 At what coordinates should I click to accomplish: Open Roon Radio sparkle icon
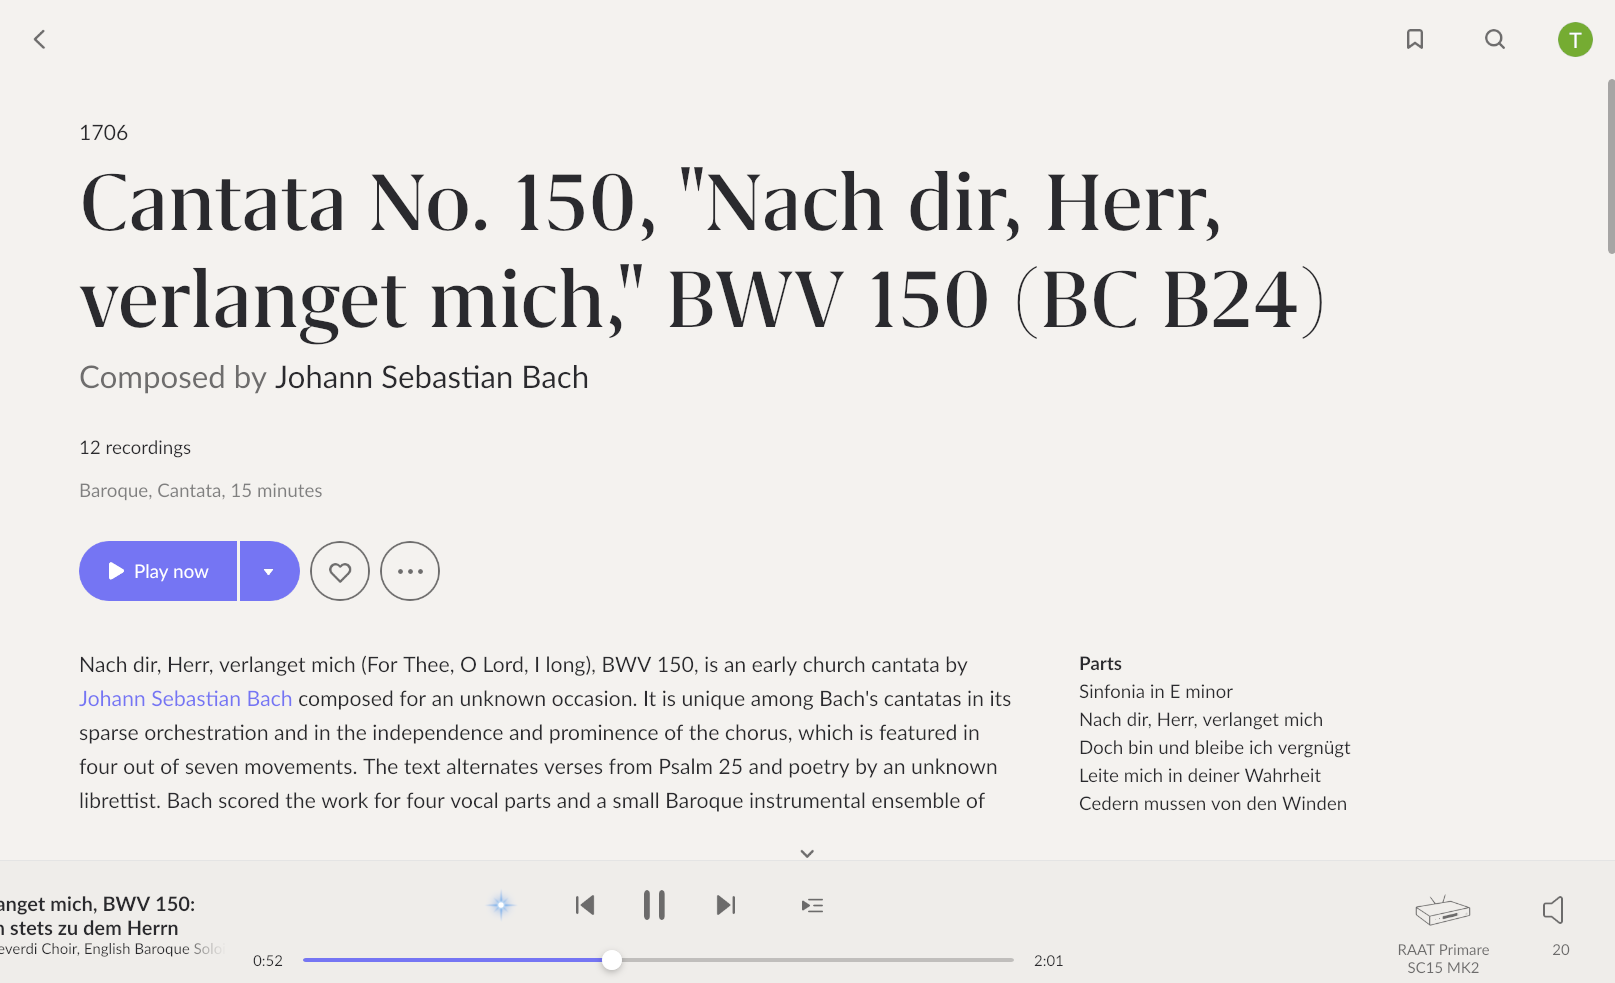[501, 905]
